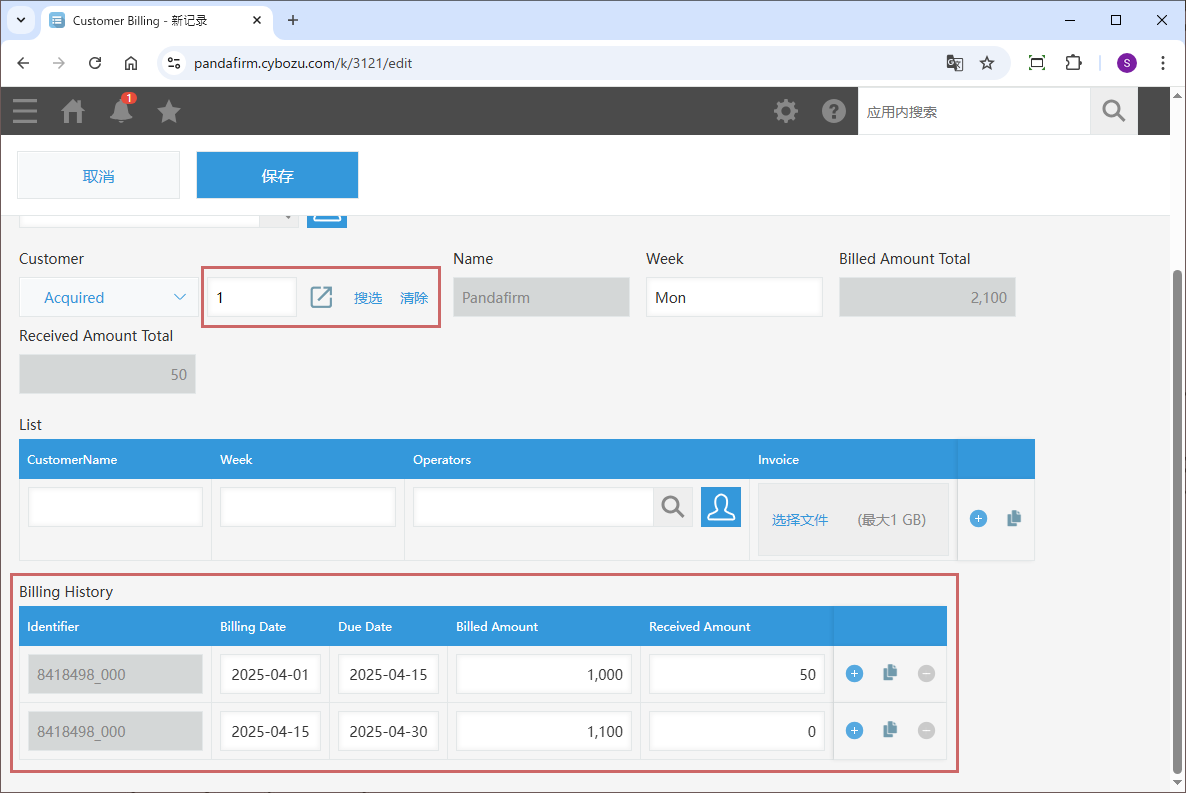The width and height of the screenshot is (1186, 793).
Task: Click the Week input field containing Mon
Action: point(733,297)
